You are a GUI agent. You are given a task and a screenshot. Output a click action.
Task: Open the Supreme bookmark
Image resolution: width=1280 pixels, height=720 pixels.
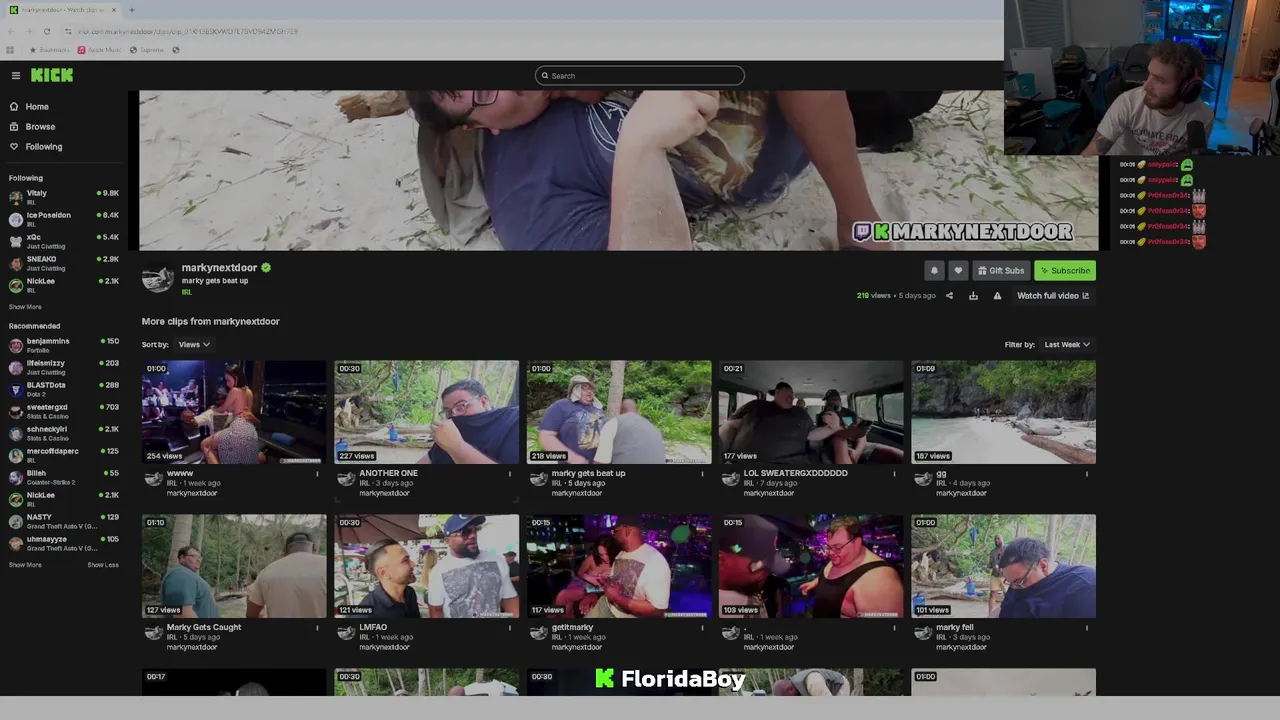147,50
